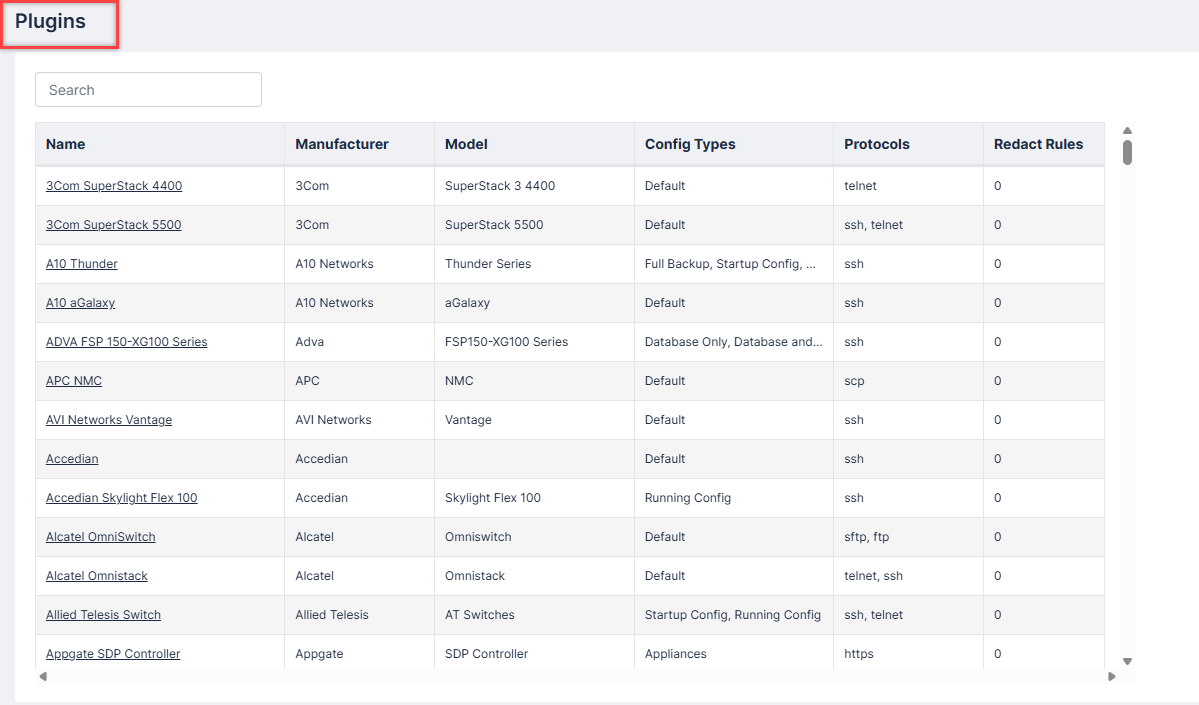Select the A10 Thunder plugin link
Screen dimensions: 1199x705
[82, 264]
